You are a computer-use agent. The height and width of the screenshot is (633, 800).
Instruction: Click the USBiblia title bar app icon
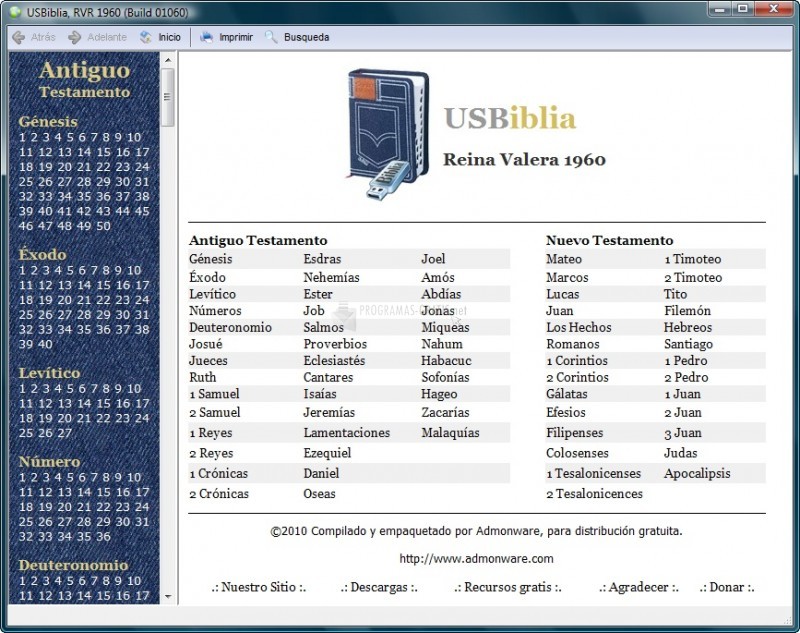(x=16, y=12)
